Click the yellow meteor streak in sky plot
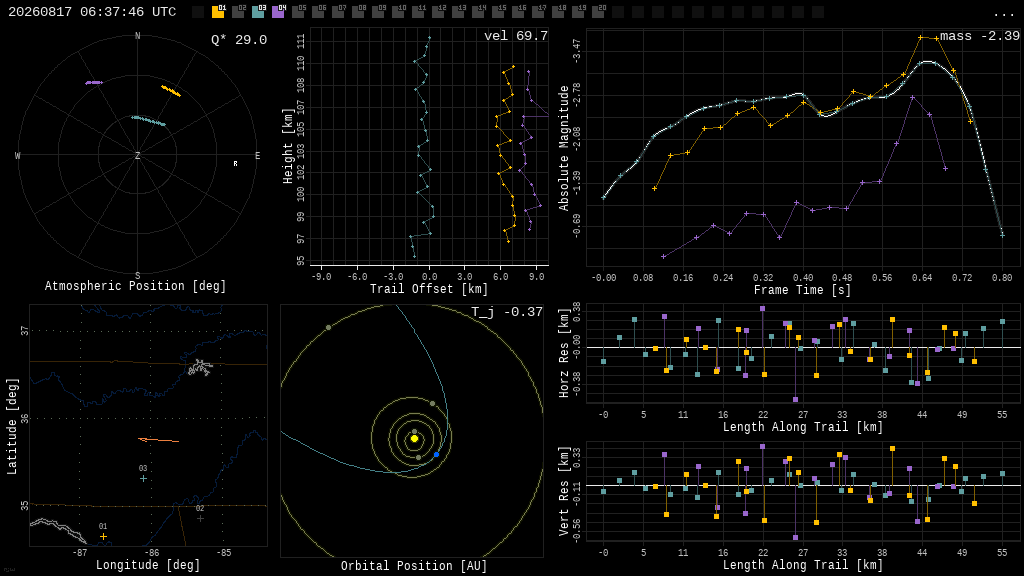1024x576 pixels. (171, 91)
